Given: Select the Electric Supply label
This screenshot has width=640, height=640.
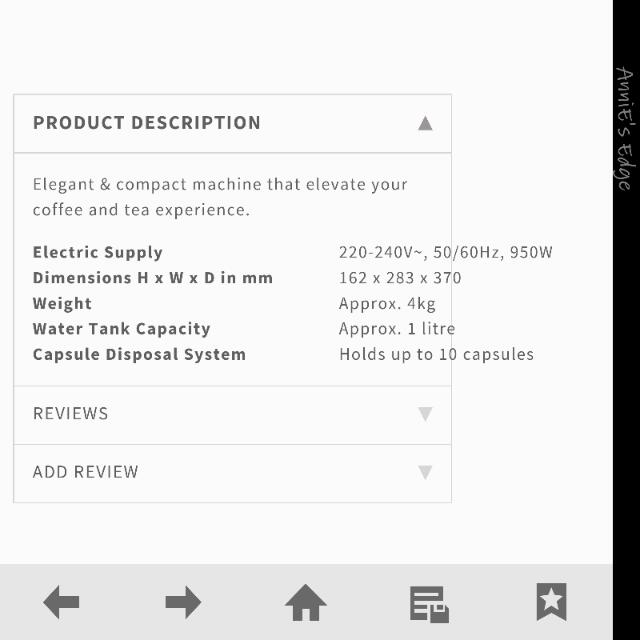Looking at the screenshot, I should click(98, 252).
